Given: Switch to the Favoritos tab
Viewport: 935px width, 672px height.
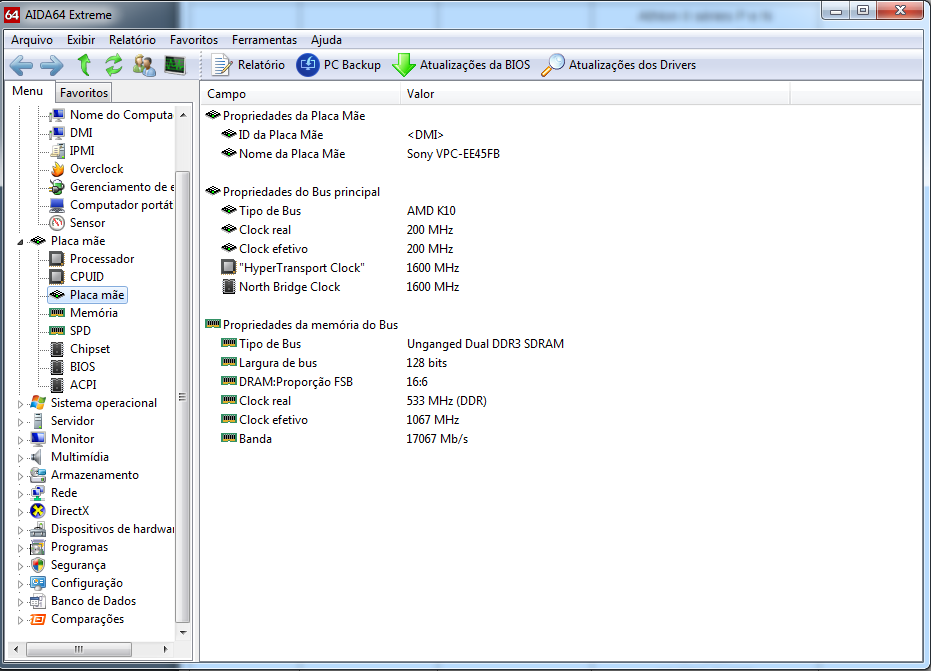Looking at the screenshot, I should pyautogui.click(x=83, y=93).
